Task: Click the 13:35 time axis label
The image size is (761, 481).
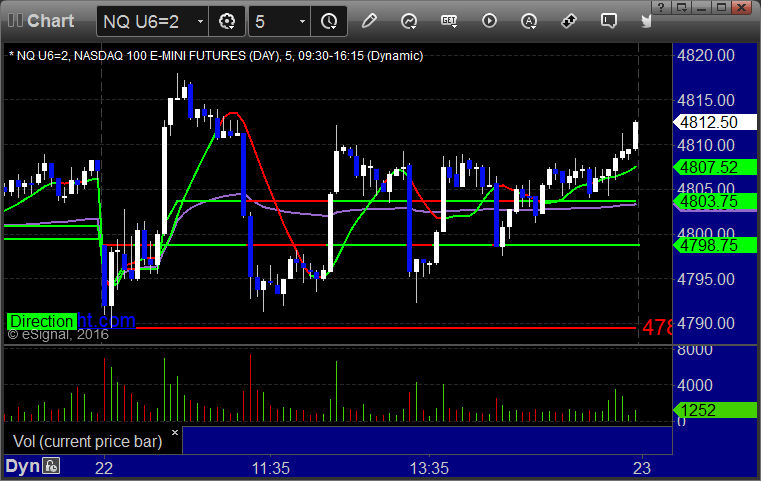Action: pyautogui.click(x=429, y=468)
